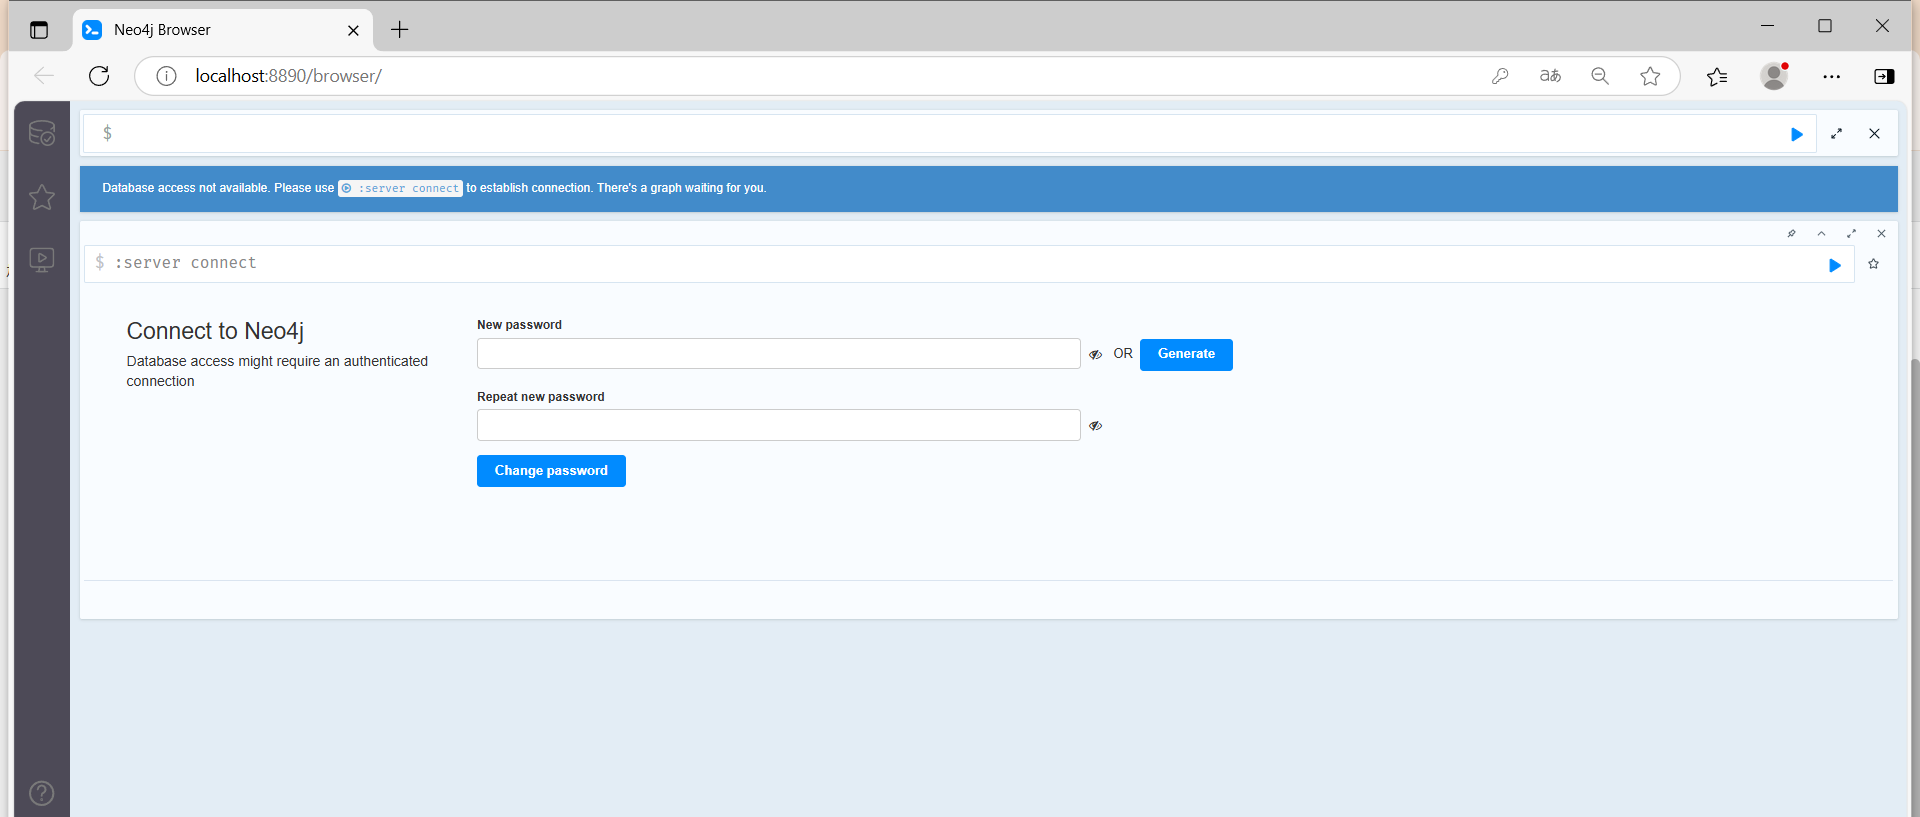View site information icon in address bar
The image size is (1920, 817).
[x=166, y=76]
